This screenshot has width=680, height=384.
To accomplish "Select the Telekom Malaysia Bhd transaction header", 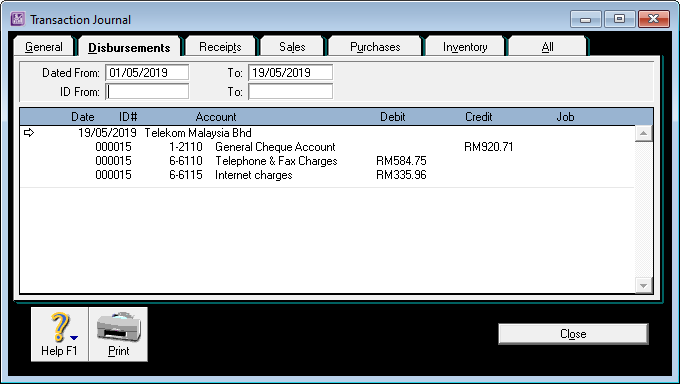I will (198, 133).
